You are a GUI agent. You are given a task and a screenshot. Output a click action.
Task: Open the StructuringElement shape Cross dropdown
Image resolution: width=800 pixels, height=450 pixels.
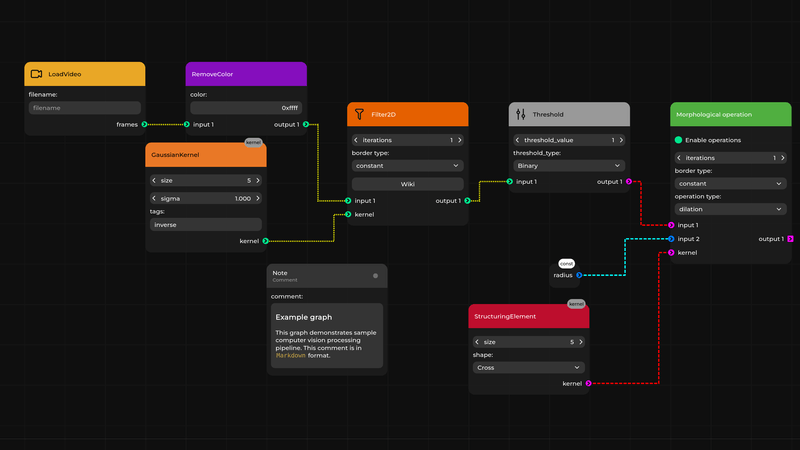(528, 367)
